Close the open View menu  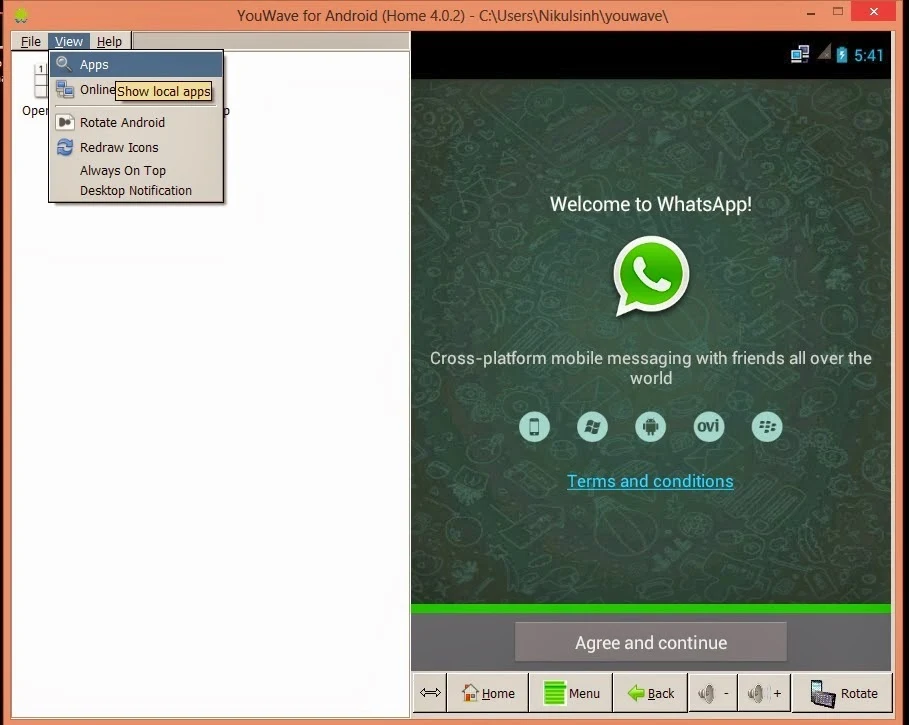69,41
